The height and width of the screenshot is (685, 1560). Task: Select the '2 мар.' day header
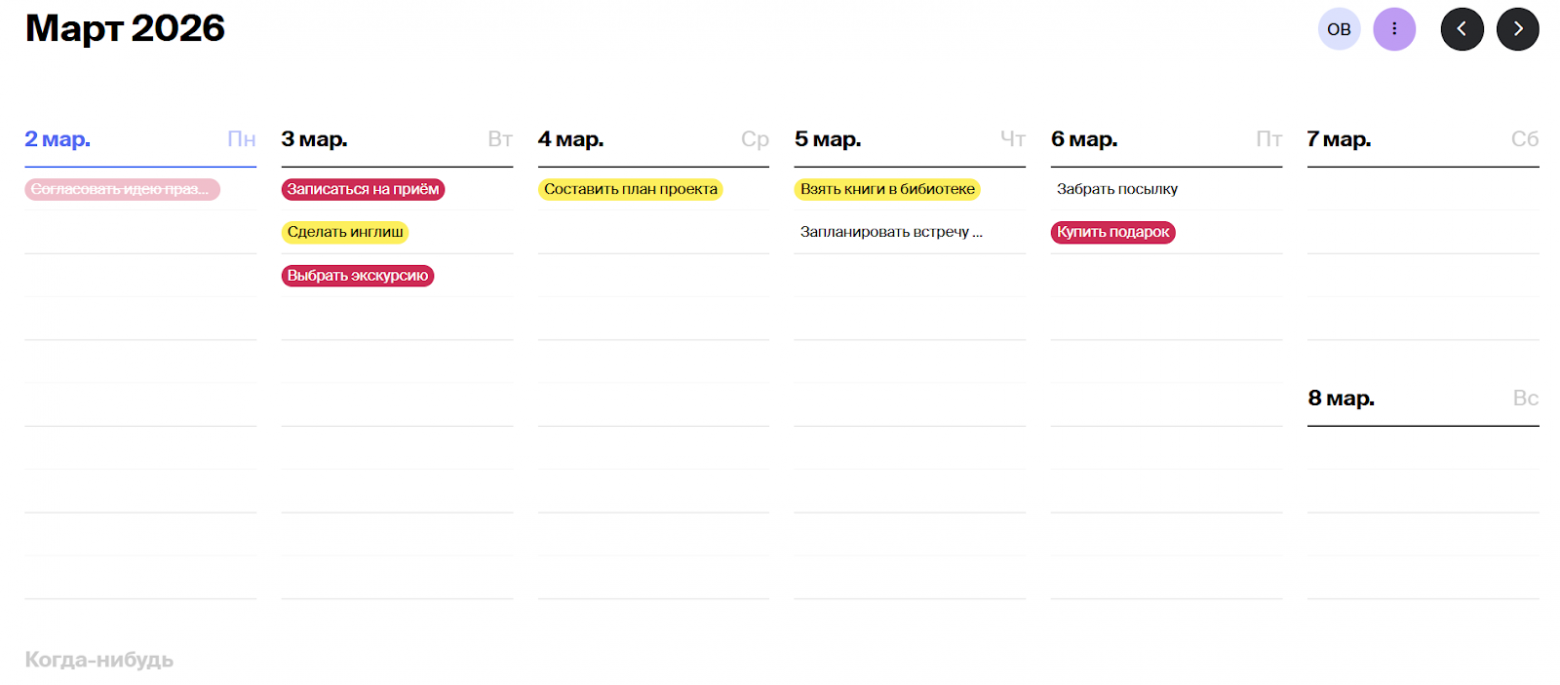[58, 139]
